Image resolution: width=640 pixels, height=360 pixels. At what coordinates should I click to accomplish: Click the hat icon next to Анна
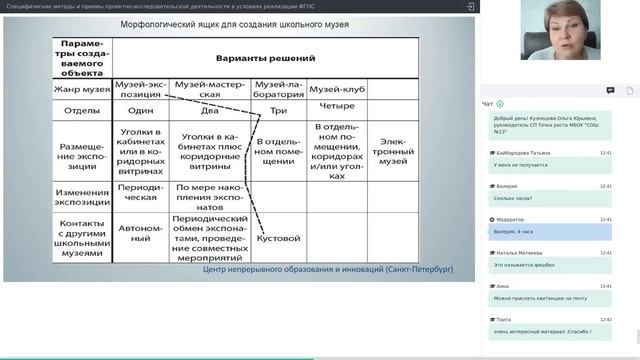[x=492, y=286]
